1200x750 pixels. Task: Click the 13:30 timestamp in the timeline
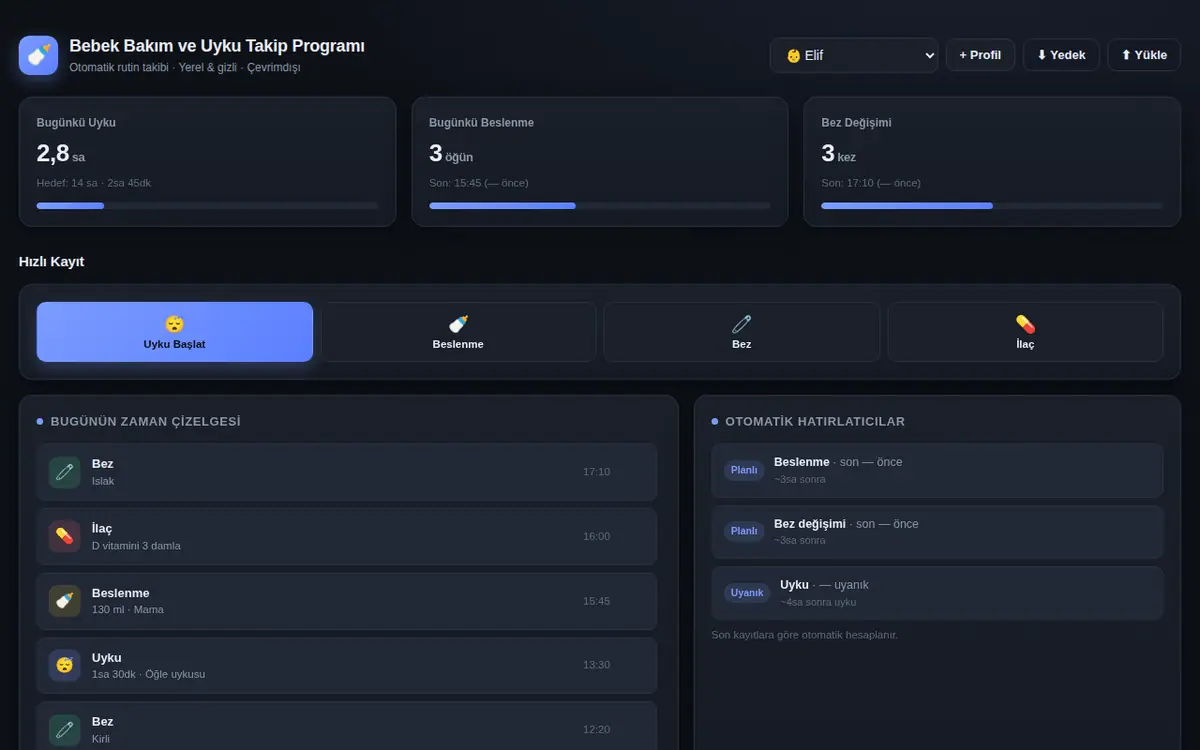[596, 665]
